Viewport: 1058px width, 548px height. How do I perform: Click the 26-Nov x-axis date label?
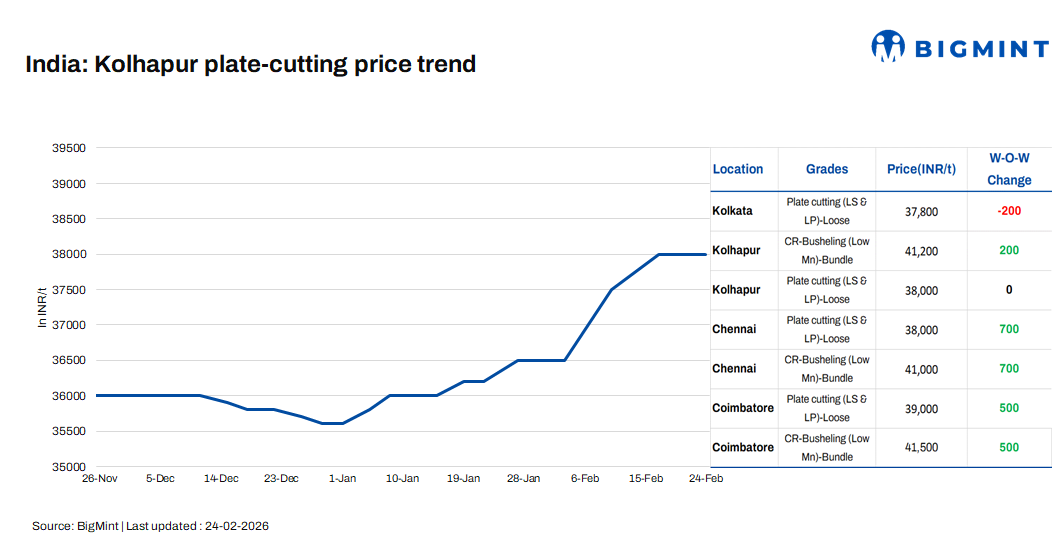(x=99, y=479)
